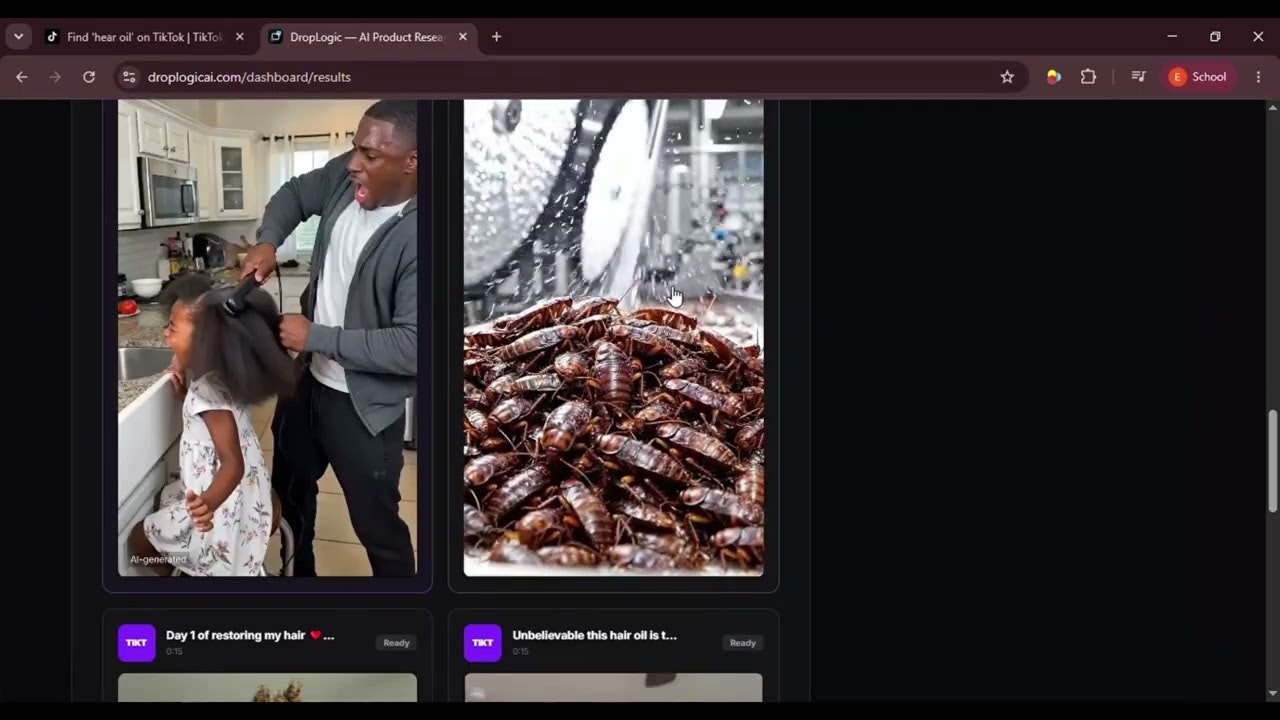Click the TIKT badge beside Unbelievable hair oil

(x=483, y=643)
